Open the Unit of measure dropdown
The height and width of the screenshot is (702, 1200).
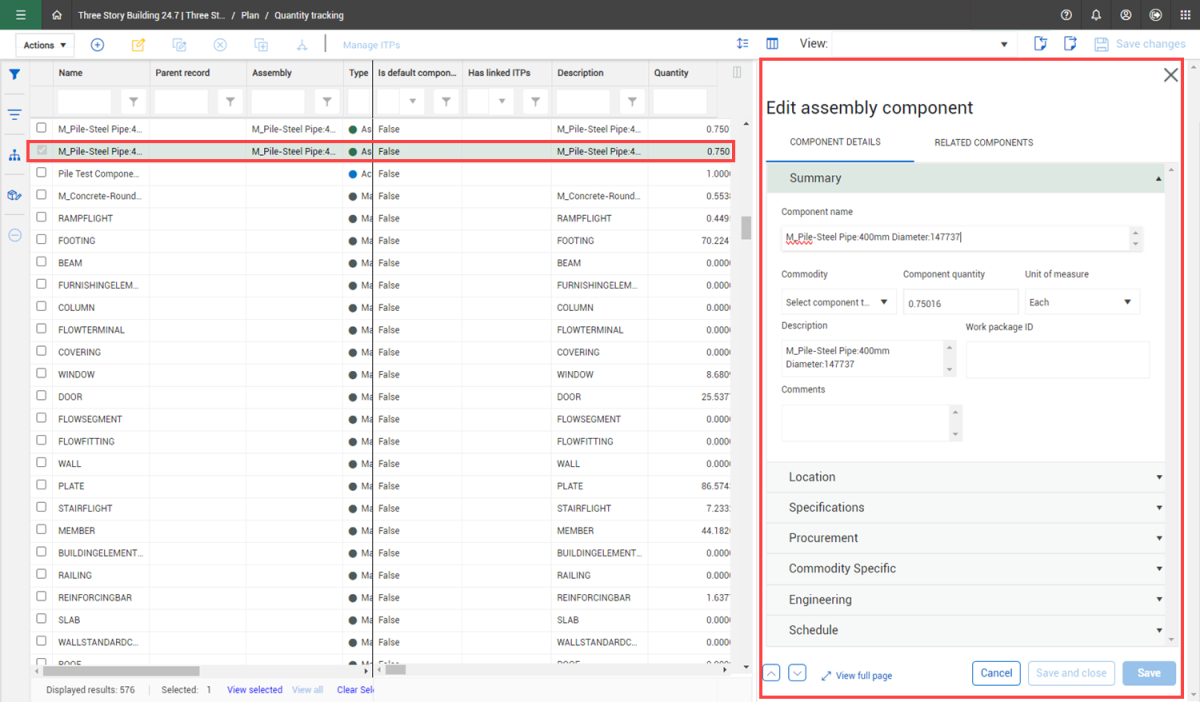pos(1082,302)
